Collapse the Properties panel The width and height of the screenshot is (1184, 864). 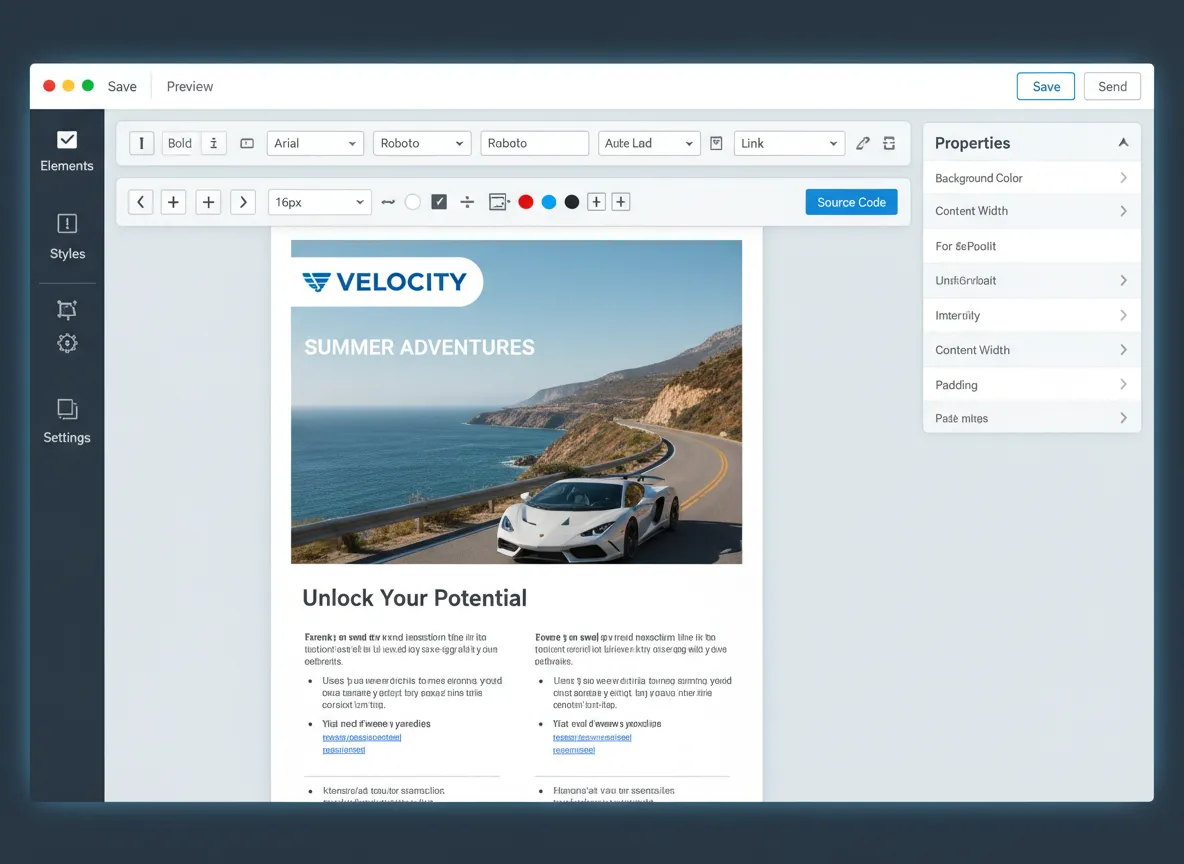pyautogui.click(x=1124, y=142)
